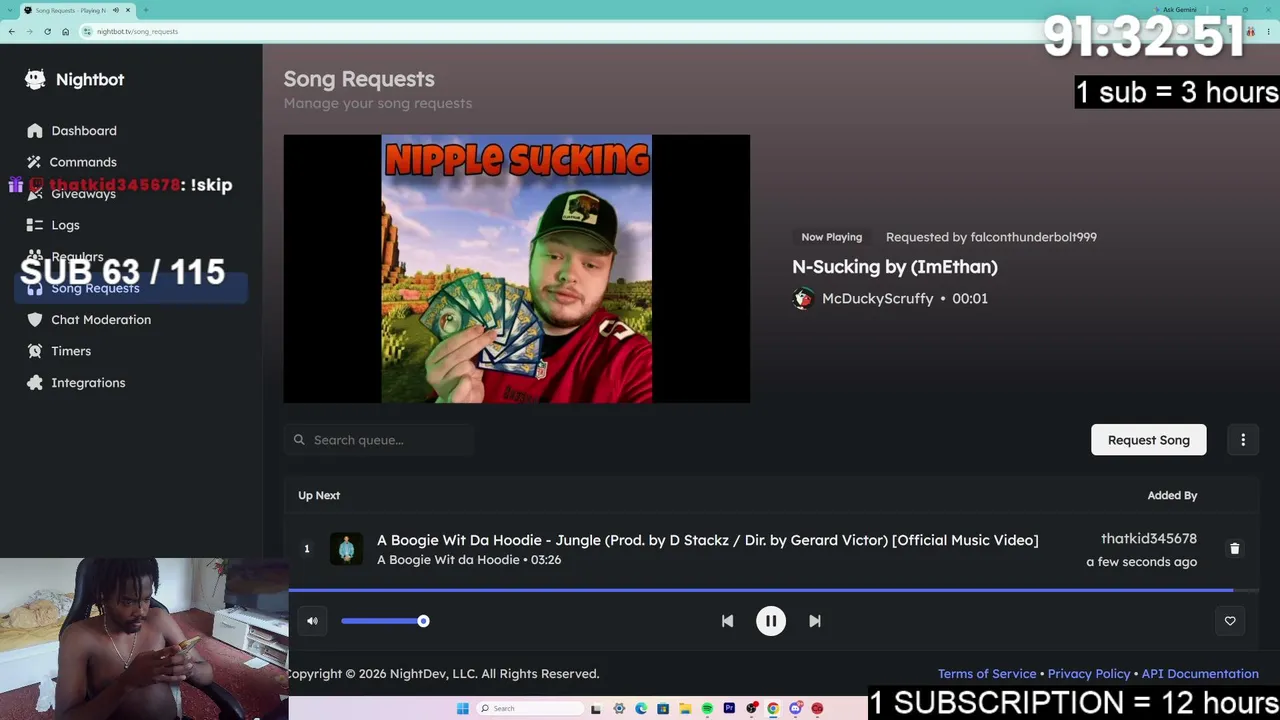Screen dimensions: 1280x720
Task: Open the queue options three-dot menu
Action: (1243, 440)
